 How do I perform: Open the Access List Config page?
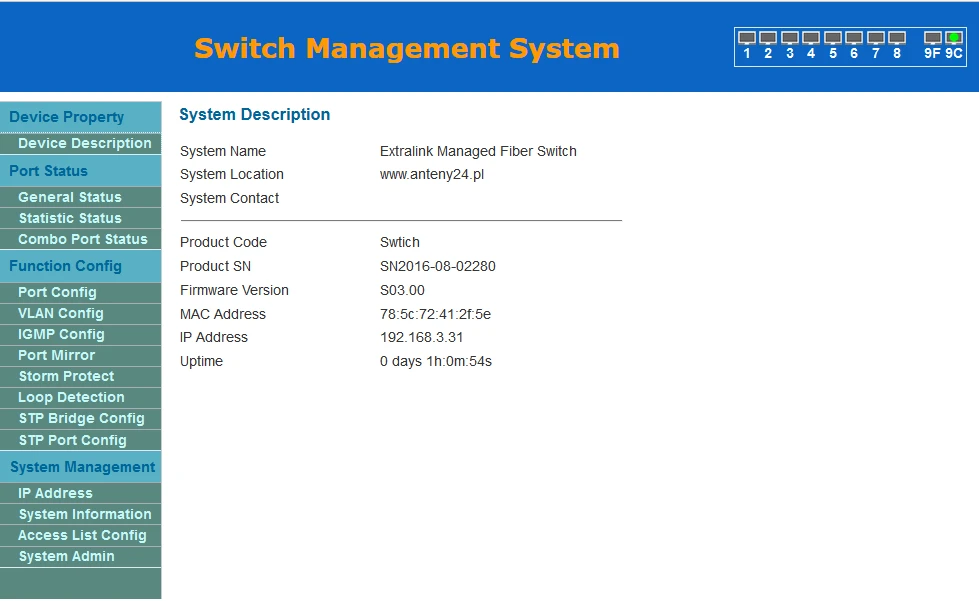pyautogui.click(x=82, y=535)
